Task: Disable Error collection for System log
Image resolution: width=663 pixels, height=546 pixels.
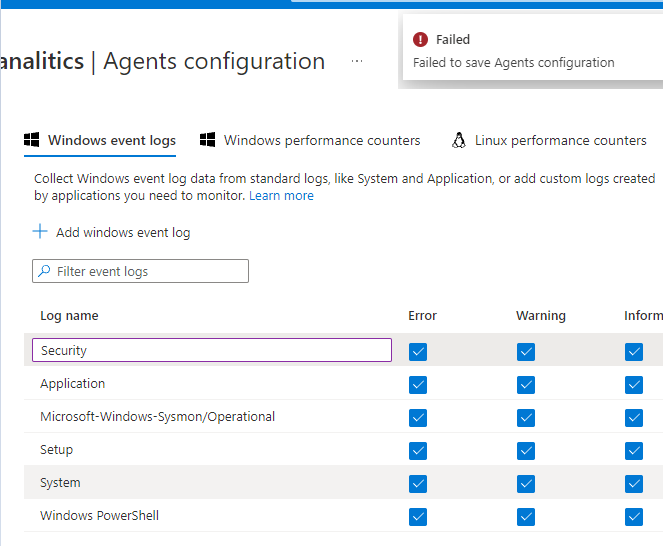Action: 418,484
